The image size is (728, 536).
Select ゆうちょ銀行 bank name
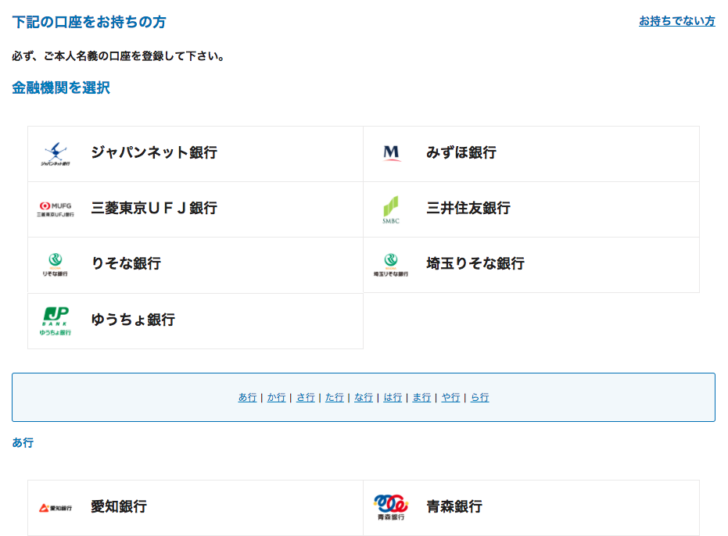coord(133,320)
